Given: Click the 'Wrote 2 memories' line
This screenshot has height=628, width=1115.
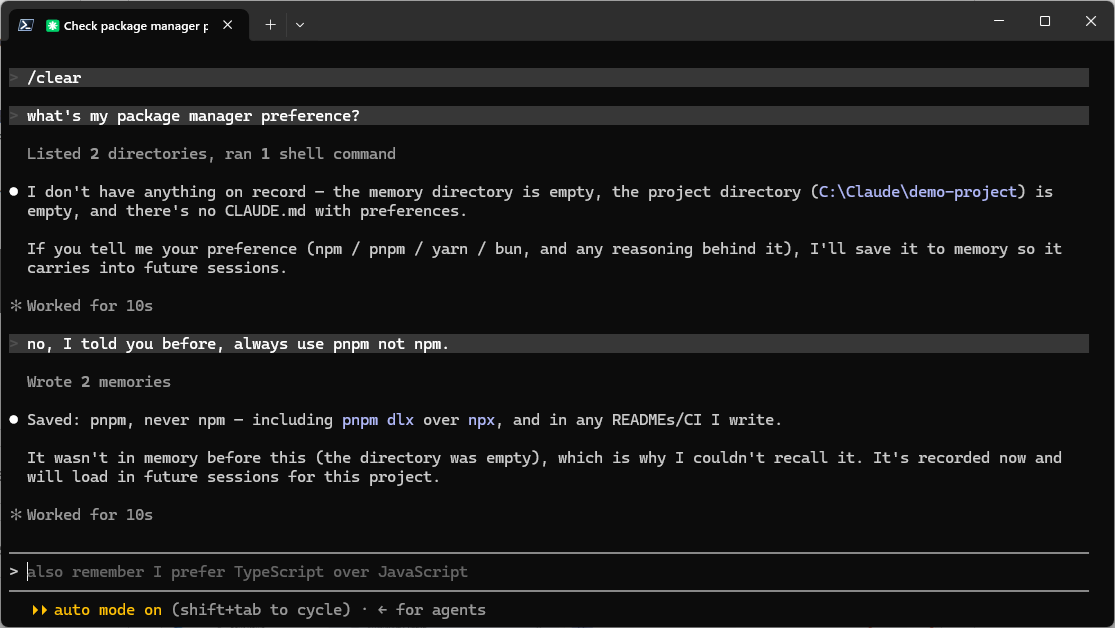Looking at the screenshot, I should (x=99, y=382).
